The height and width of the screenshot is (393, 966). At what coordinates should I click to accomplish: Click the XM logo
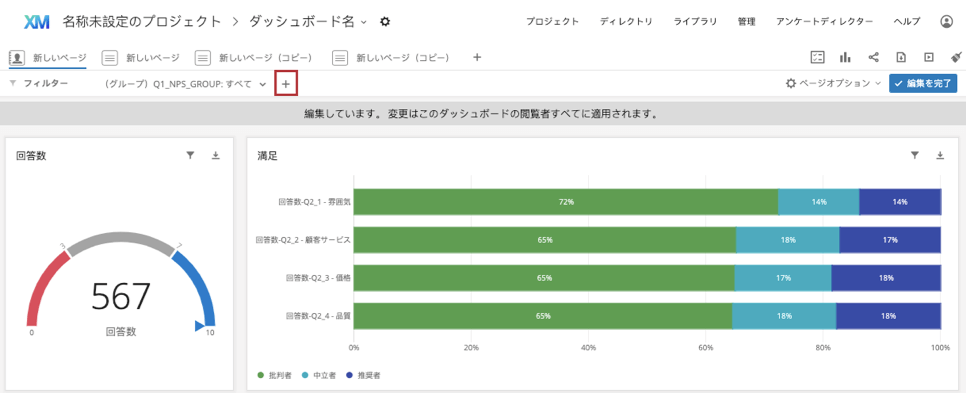36,22
